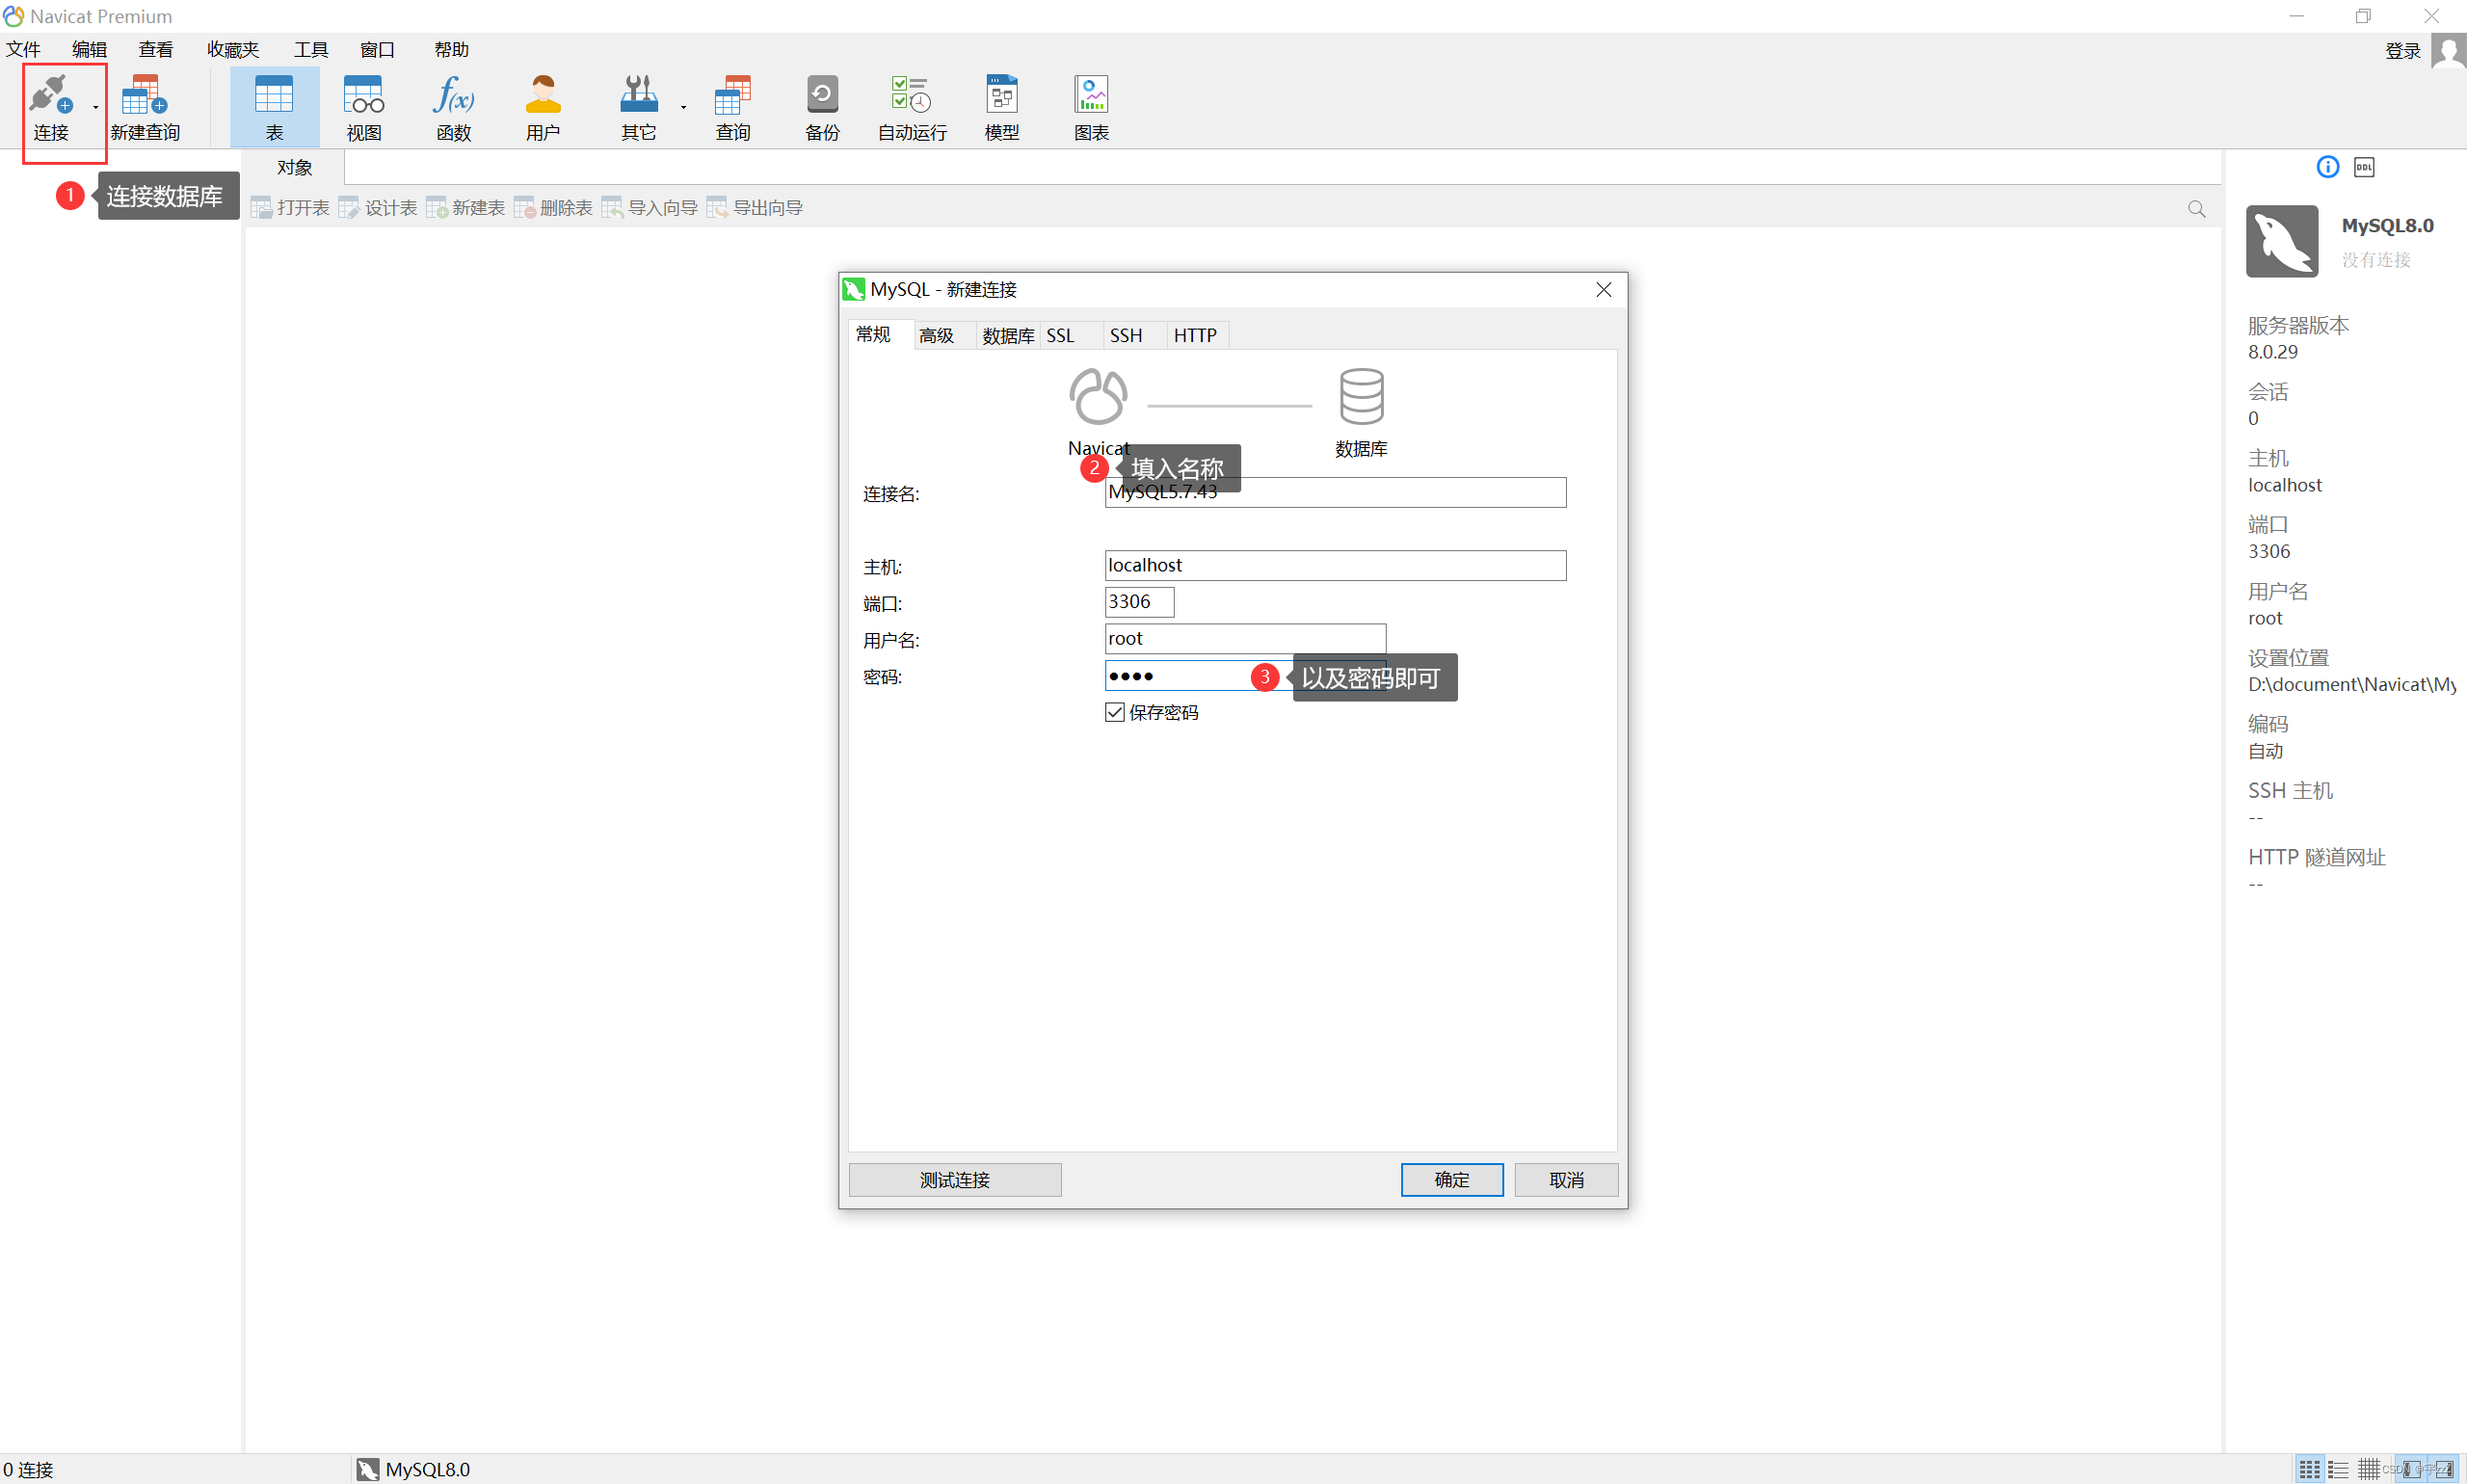Show DDL panel icon
Image resolution: width=2467 pixels, height=1484 pixels.
pyautogui.click(x=2364, y=167)
